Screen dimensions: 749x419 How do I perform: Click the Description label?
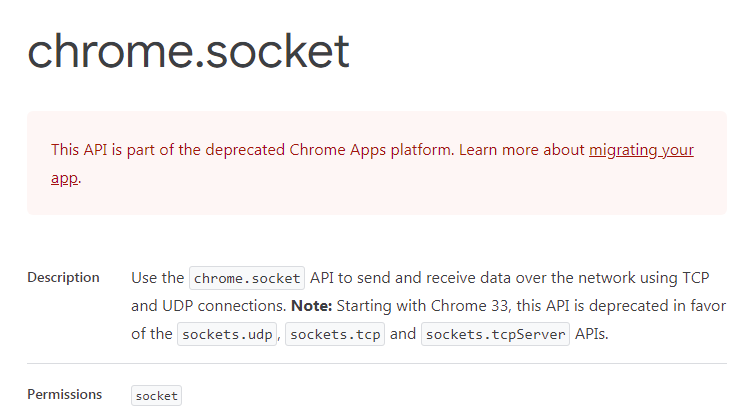pyautogui.click(x=63, y=278)
